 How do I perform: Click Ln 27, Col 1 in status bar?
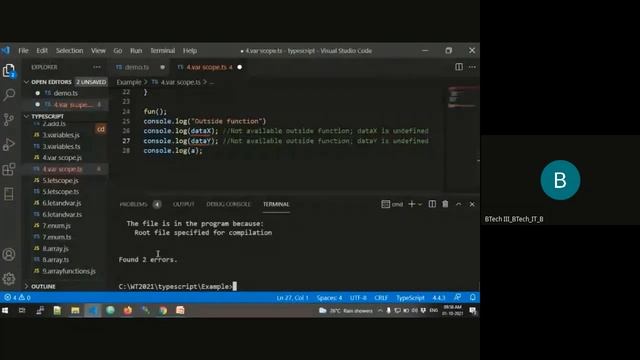[x=292, y=298]
